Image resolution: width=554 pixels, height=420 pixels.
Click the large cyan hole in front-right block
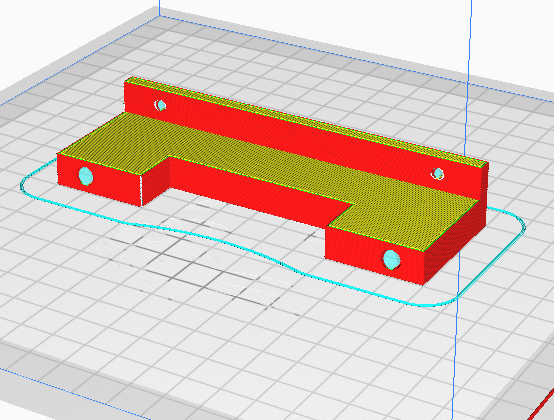(391, 260)
